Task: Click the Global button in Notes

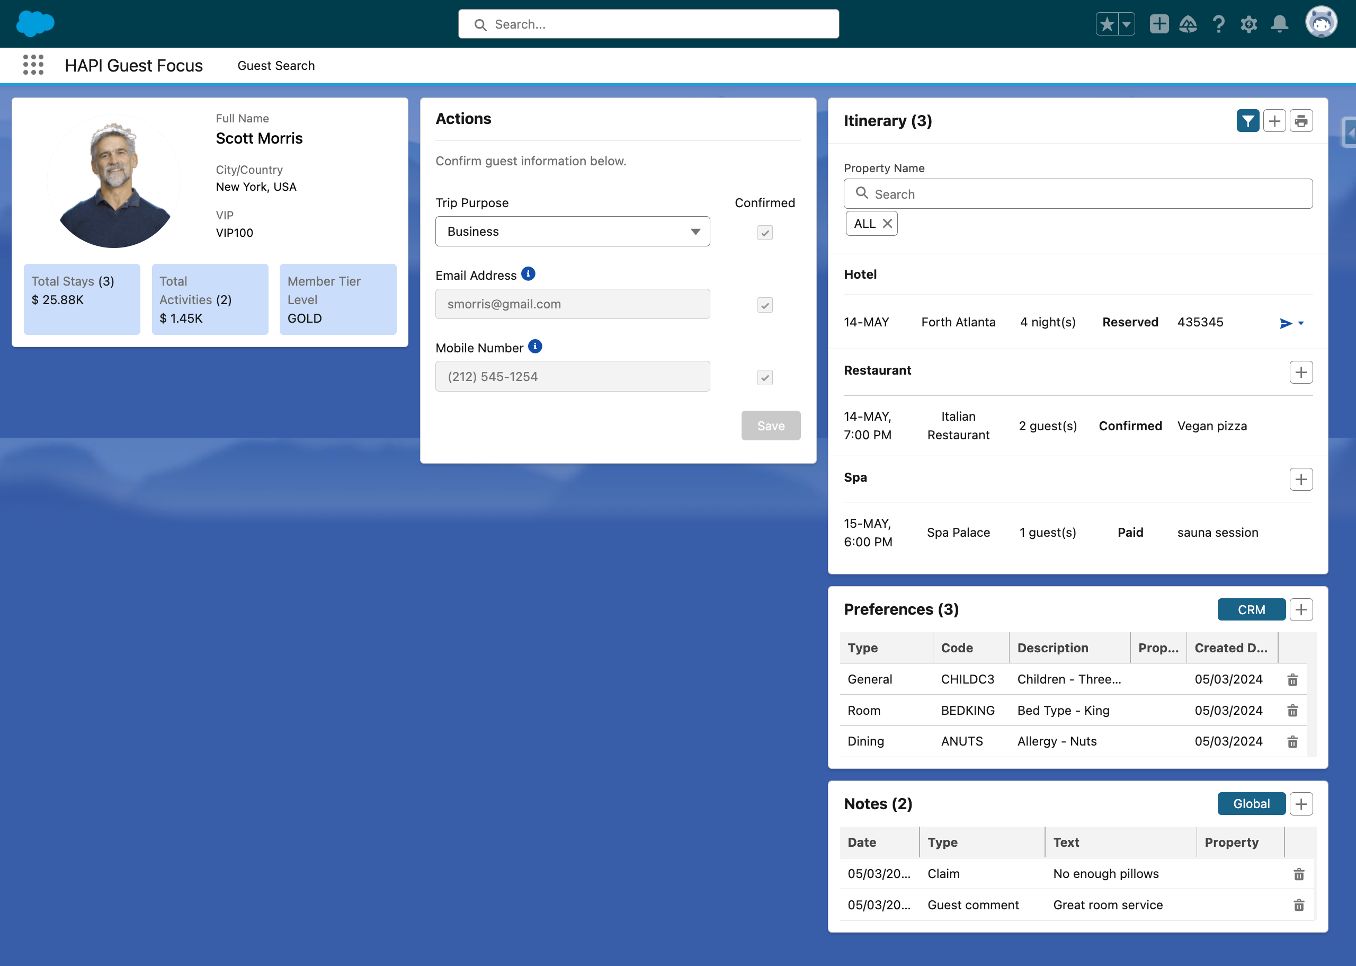Action: point(1251,804)
